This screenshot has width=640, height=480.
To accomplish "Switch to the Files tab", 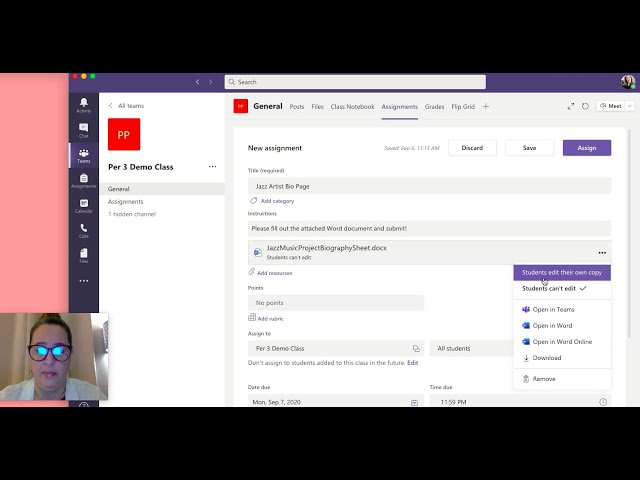I will pyautogui.click(x=317, y=107).
